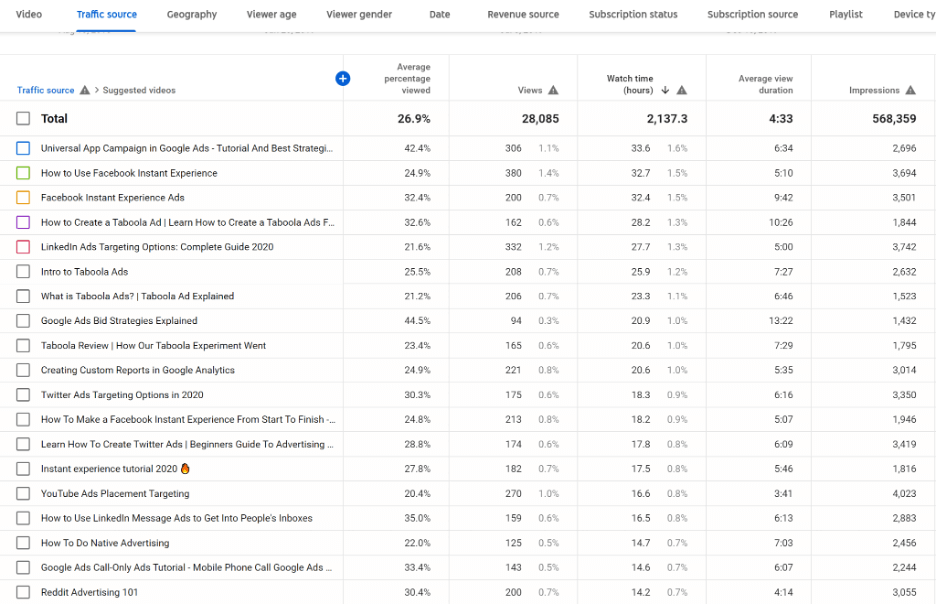Click the Suggested videos breadcrumb text

(139, 90)
